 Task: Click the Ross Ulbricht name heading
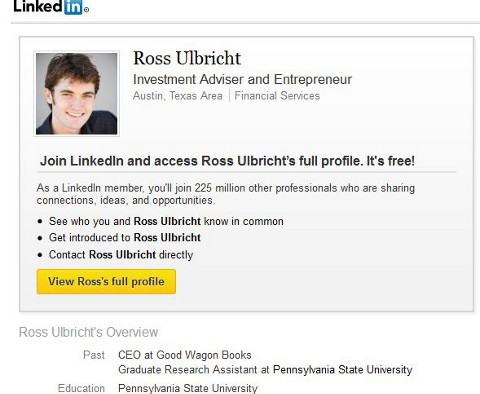tap(187, 58)
